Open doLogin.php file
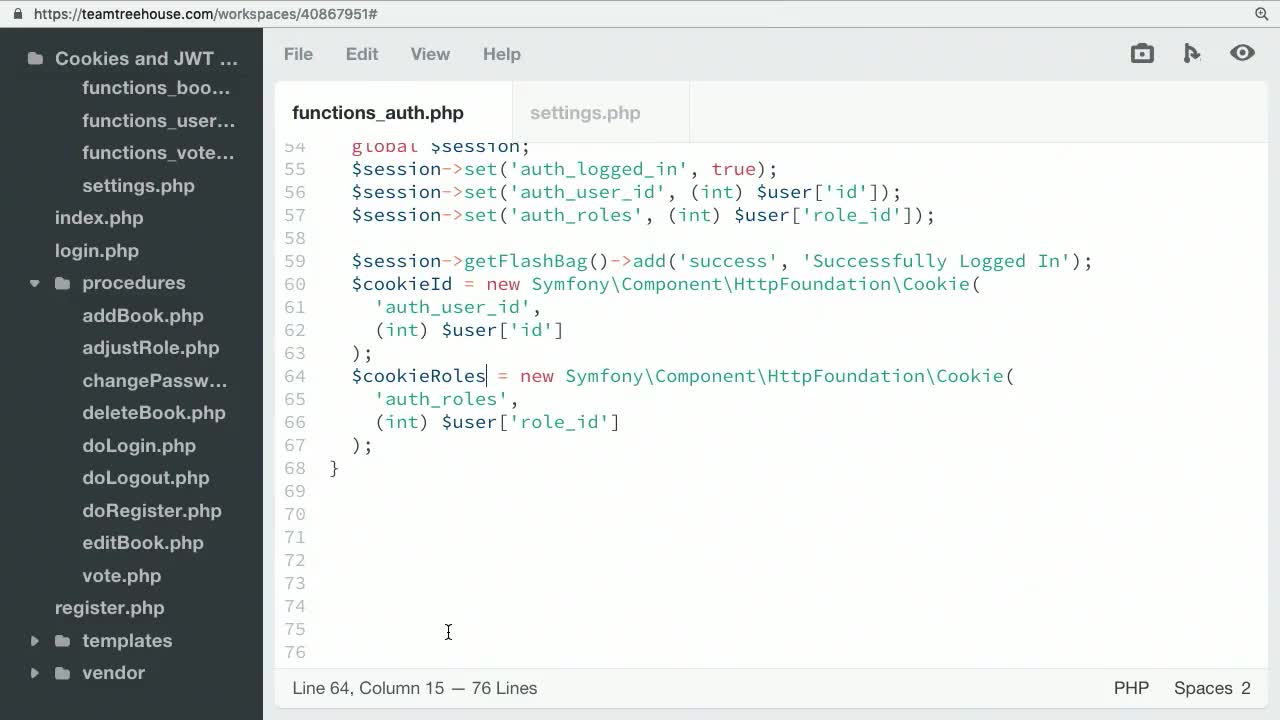The image size is (1280, 720). pos(139,446)
